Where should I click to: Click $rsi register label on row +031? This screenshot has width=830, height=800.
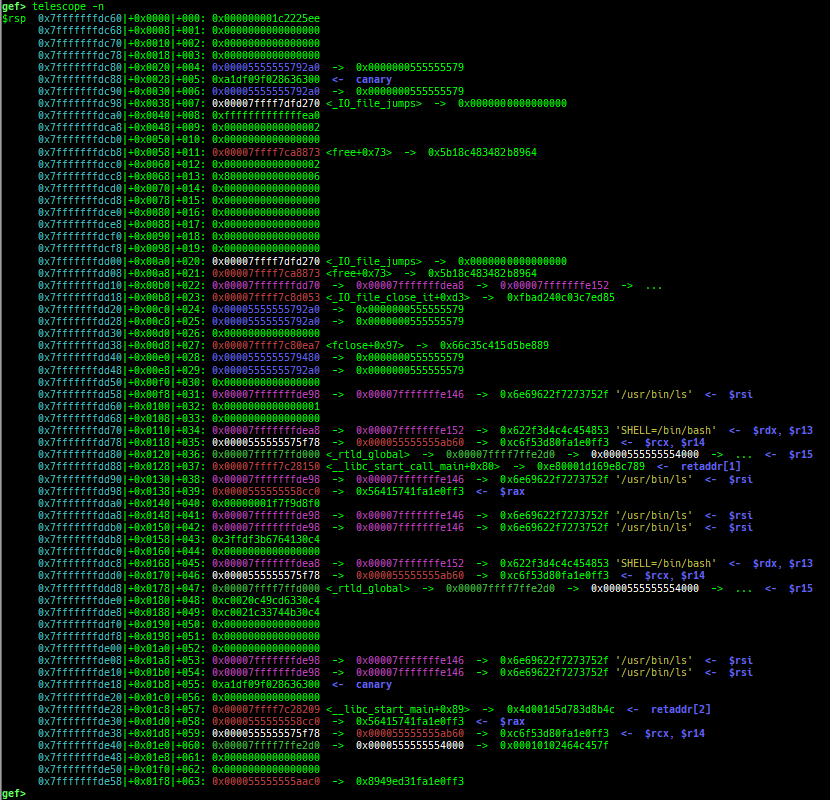coord(741,394)
